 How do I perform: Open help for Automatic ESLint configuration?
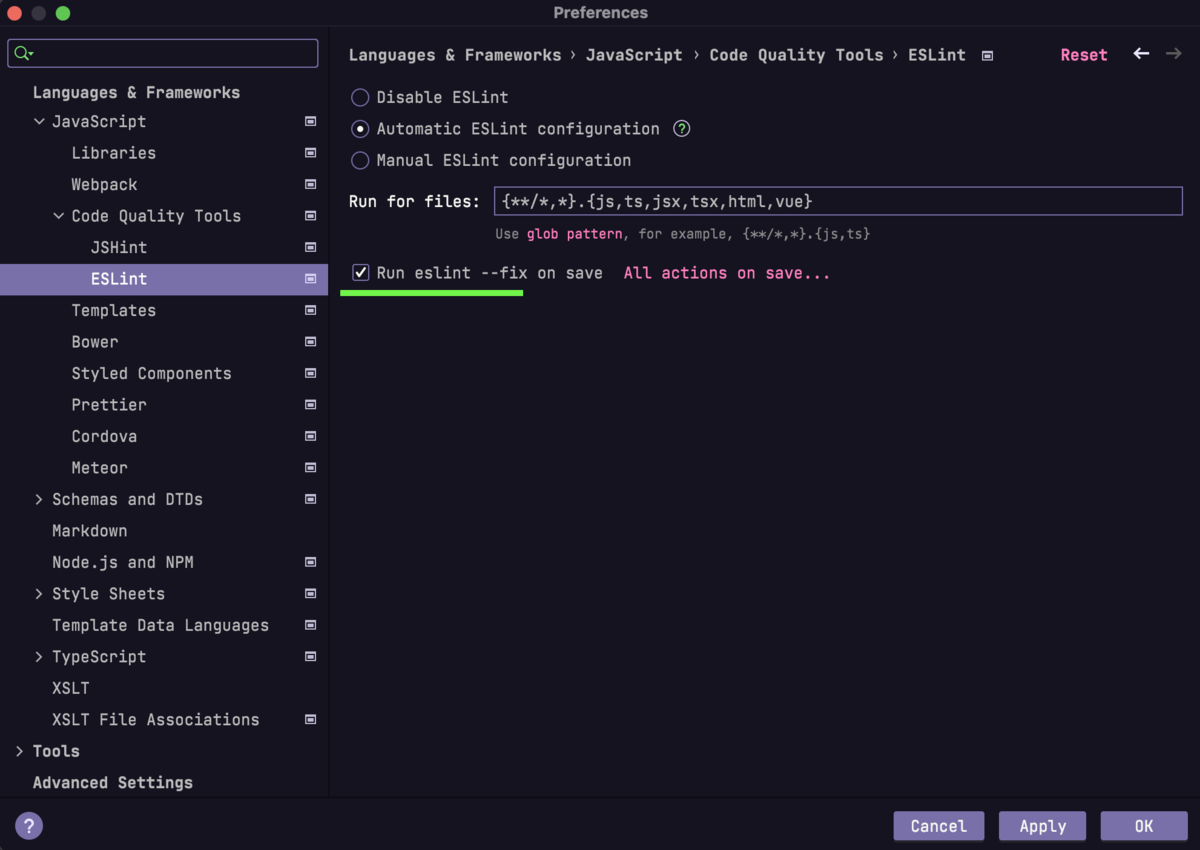[x=682, y=129]
